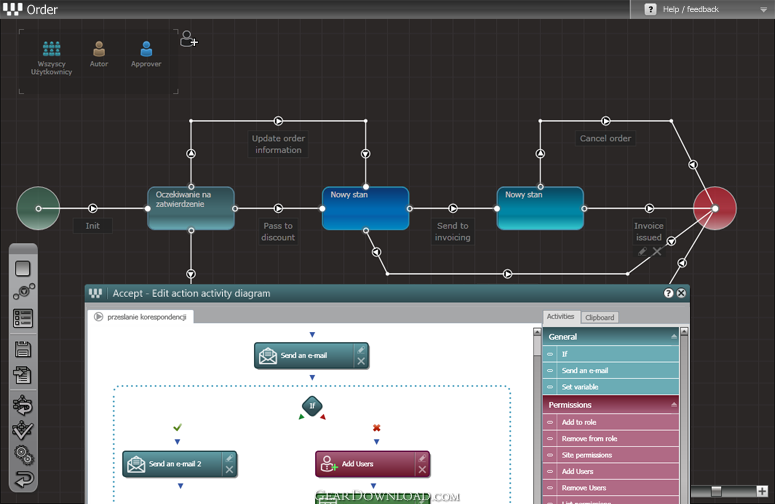
Task: Click the Cancel order transition label
Action: [x=605, y=138]
